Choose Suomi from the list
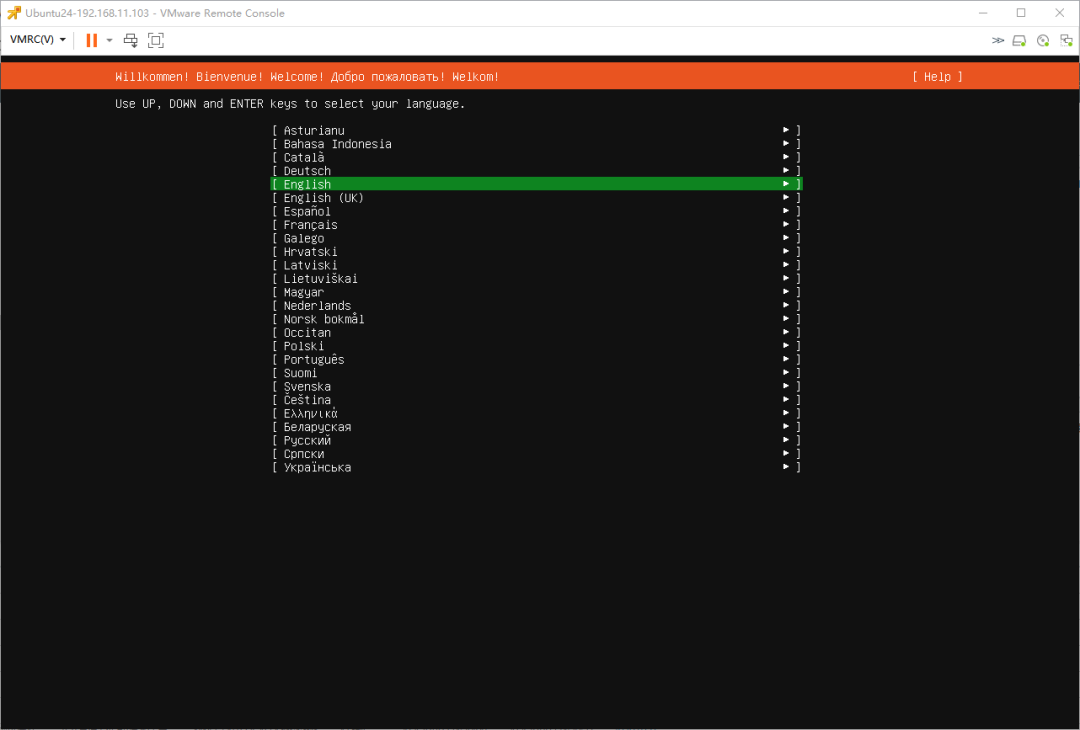 537,373
